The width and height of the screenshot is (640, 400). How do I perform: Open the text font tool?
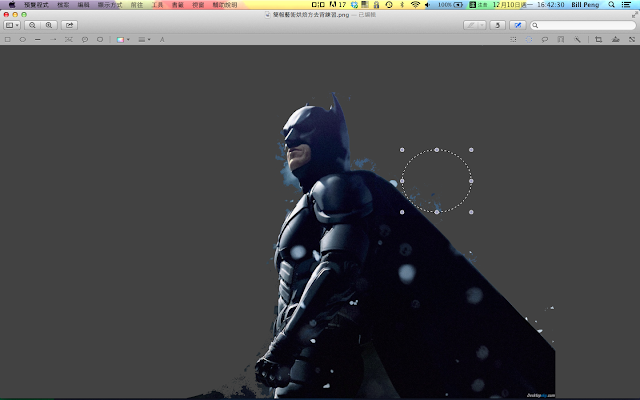(162, 40)
